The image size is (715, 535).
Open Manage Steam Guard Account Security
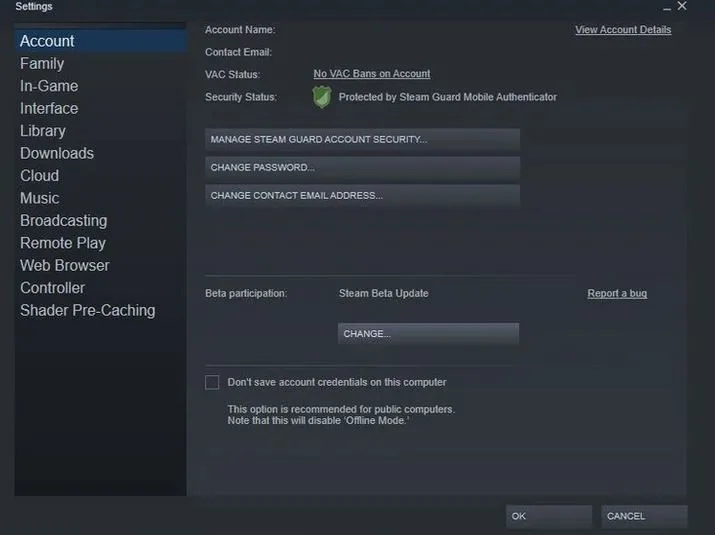click(x=363, y=140)
